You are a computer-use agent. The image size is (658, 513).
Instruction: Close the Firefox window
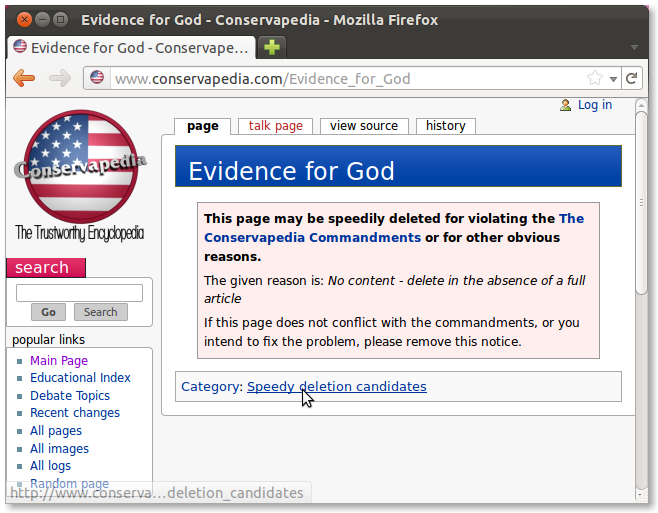pos(24,19)
